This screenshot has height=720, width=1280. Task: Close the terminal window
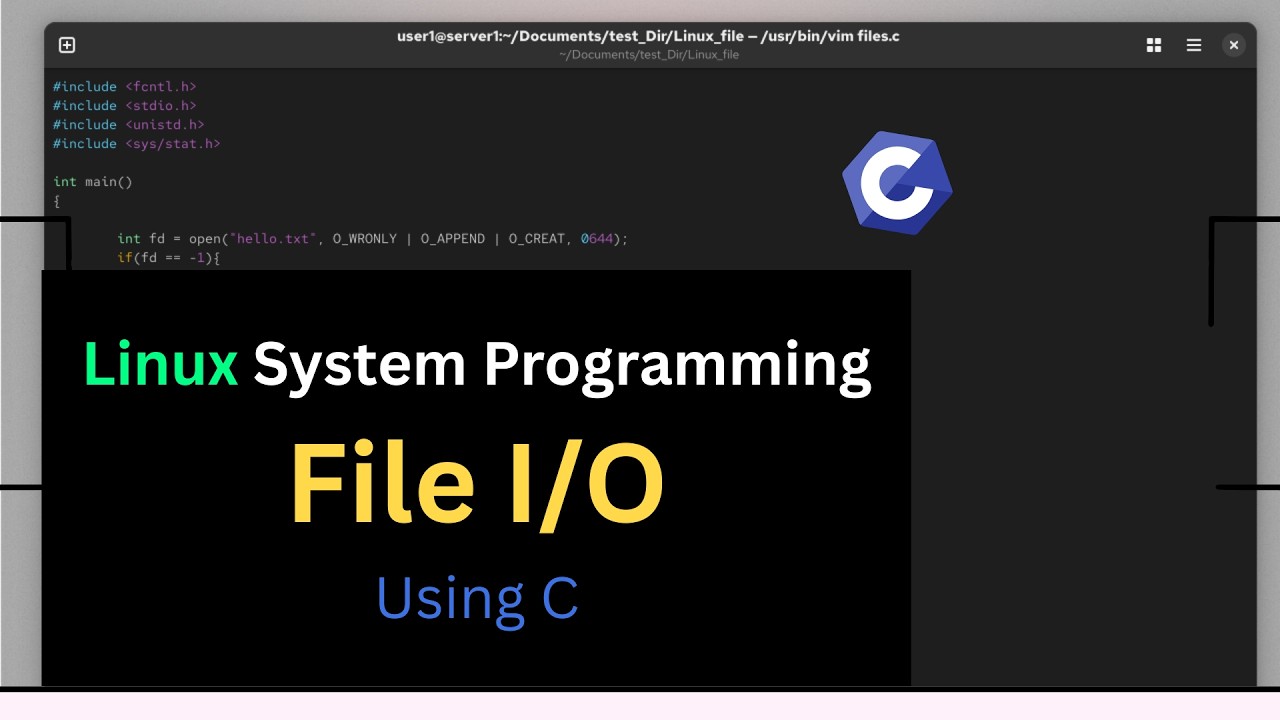pyautogui.click(x=1233, y=45)
